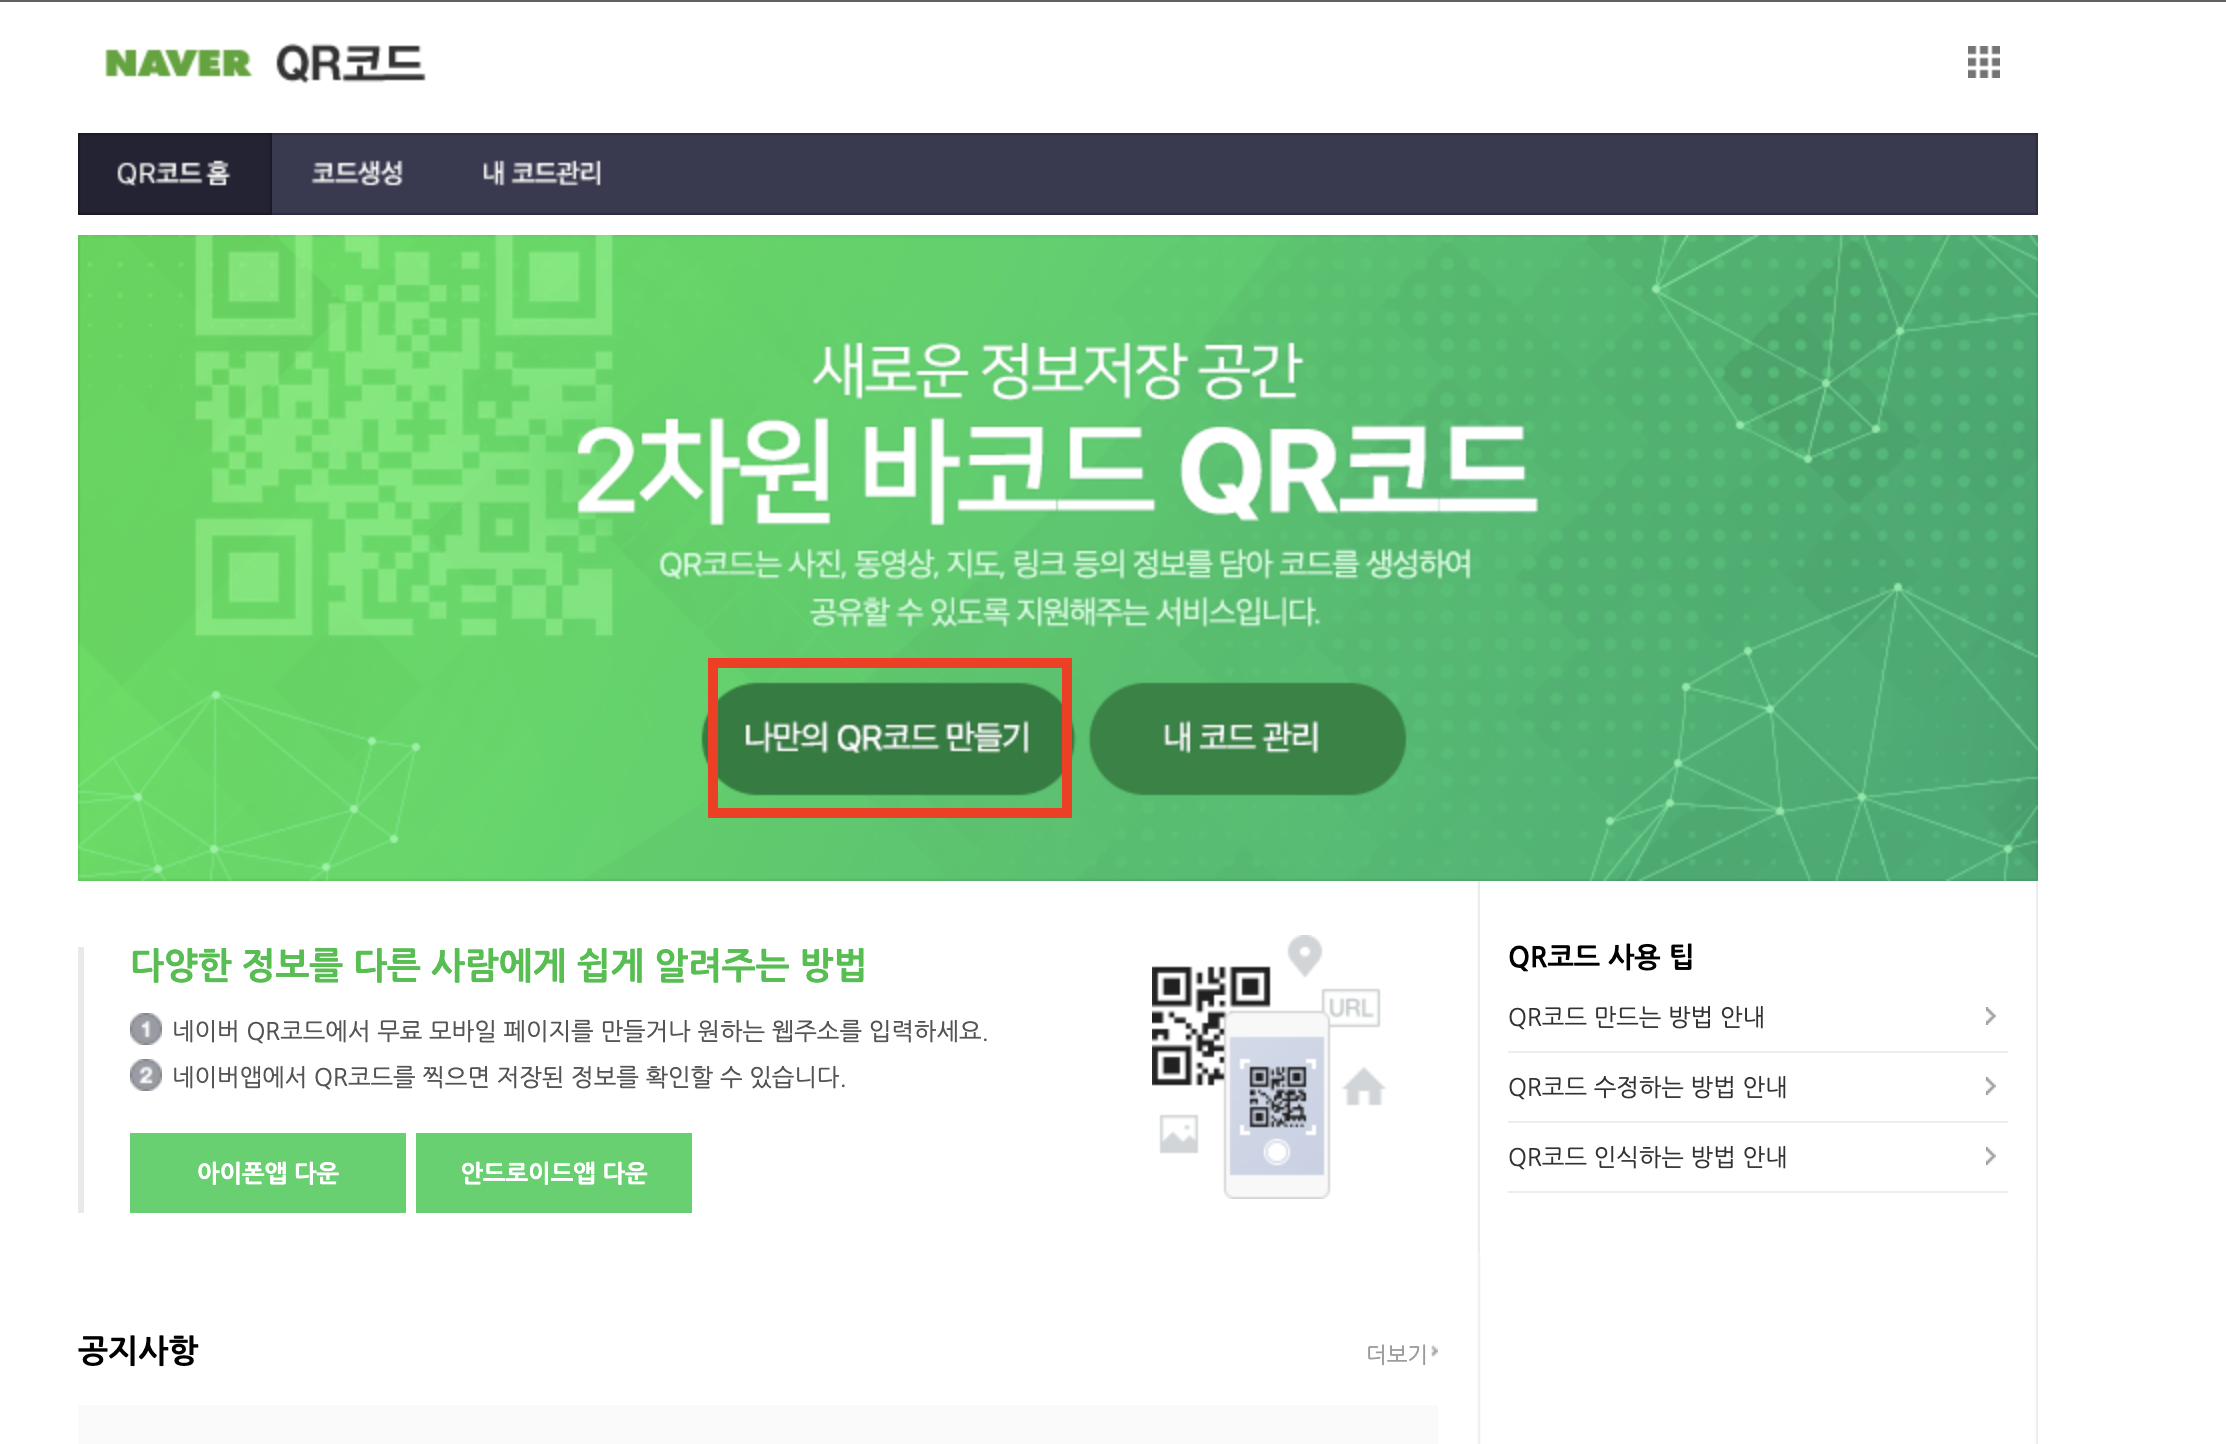The height and width of the screenshot is (1444, 2226).
Task: Expand chevron for QR코드 인식하는 방법 안내
Action: coord(1990,1156)
